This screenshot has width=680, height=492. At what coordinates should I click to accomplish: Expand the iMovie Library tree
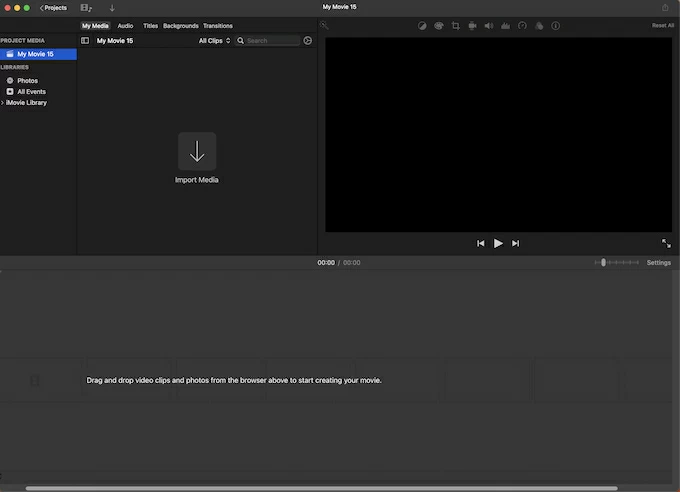3,103
